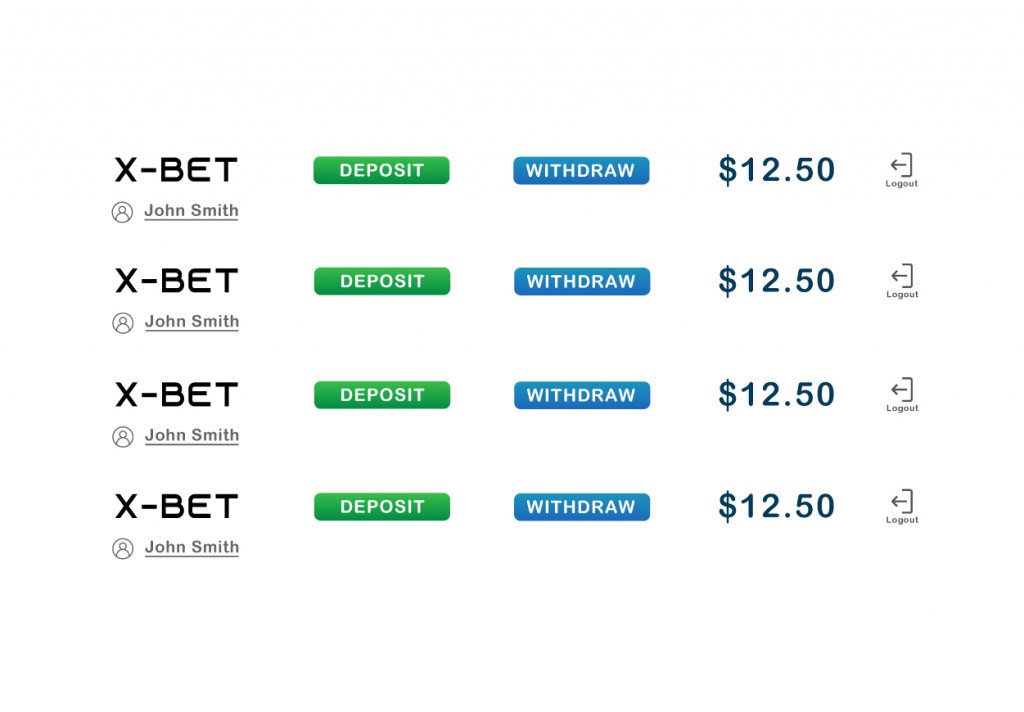Click the John Smith link in the third row
The width and height of the screenshot is (1024, 712).
192,436
